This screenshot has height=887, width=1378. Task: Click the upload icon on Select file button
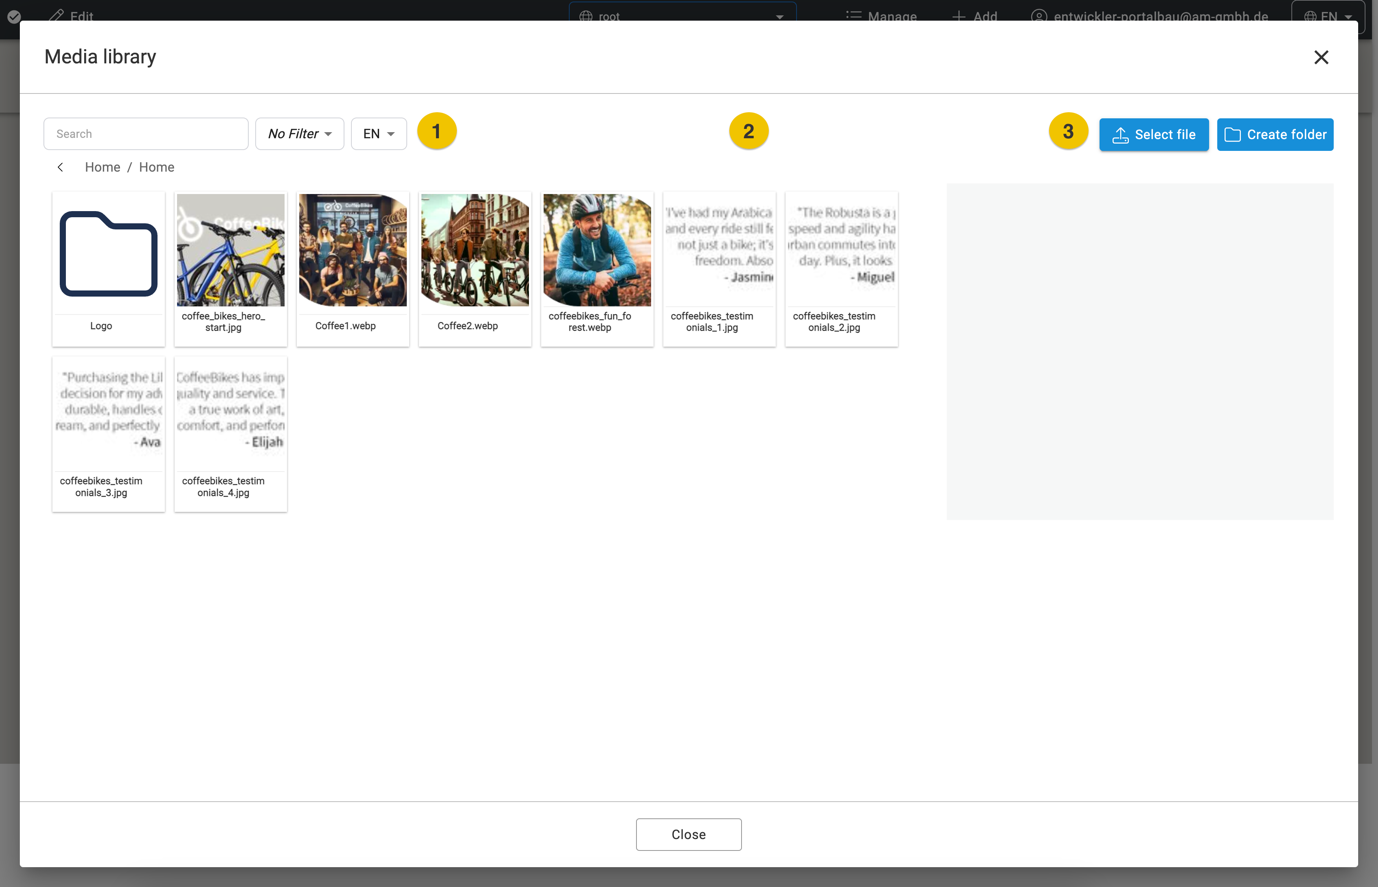click(1120, 134)
